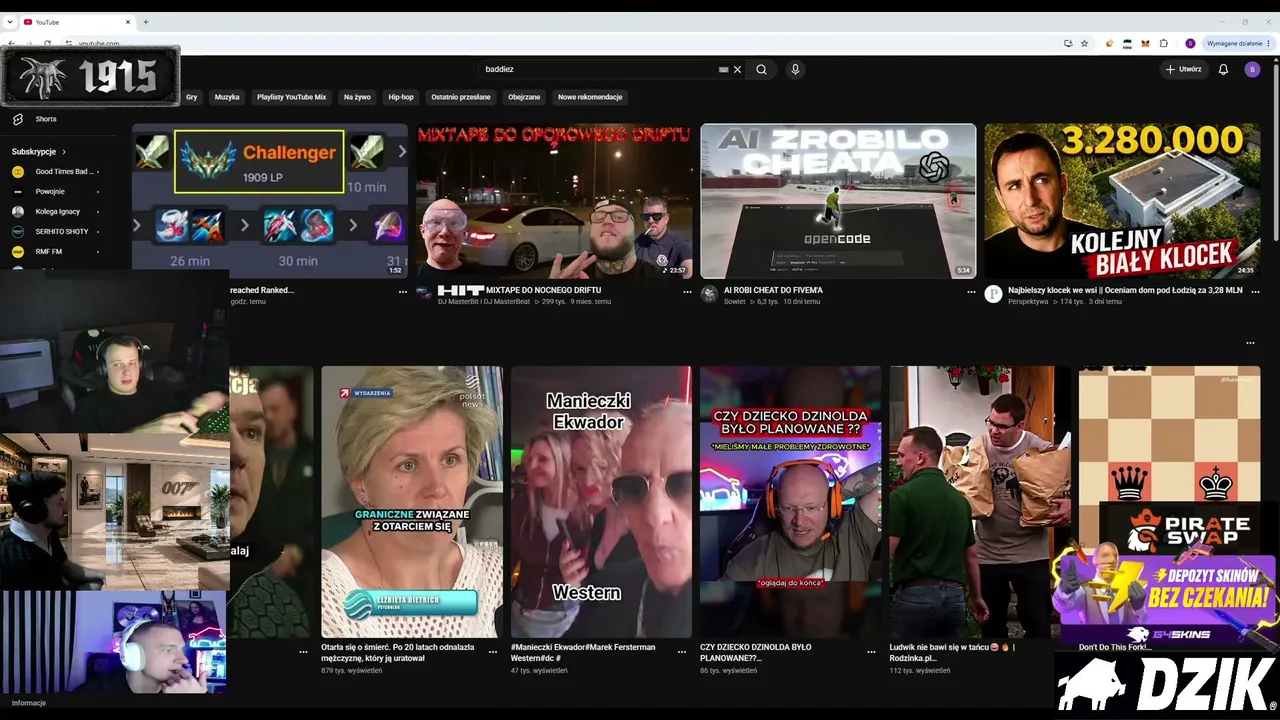Click the YouTube search magnifier button
The width and height of the screenshot is (1280, 720).
pos(761,69)
